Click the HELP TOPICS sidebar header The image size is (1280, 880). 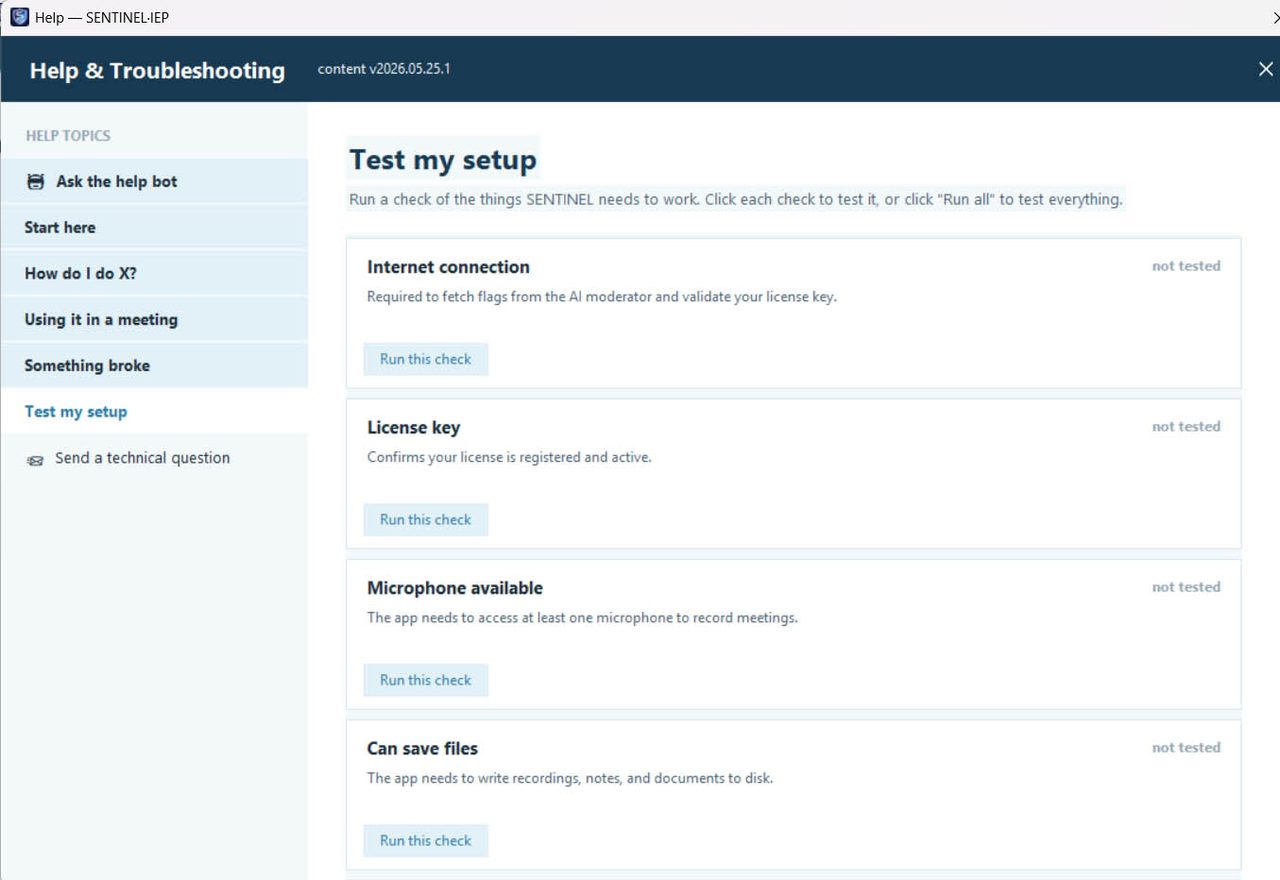[x=68, y=135]
